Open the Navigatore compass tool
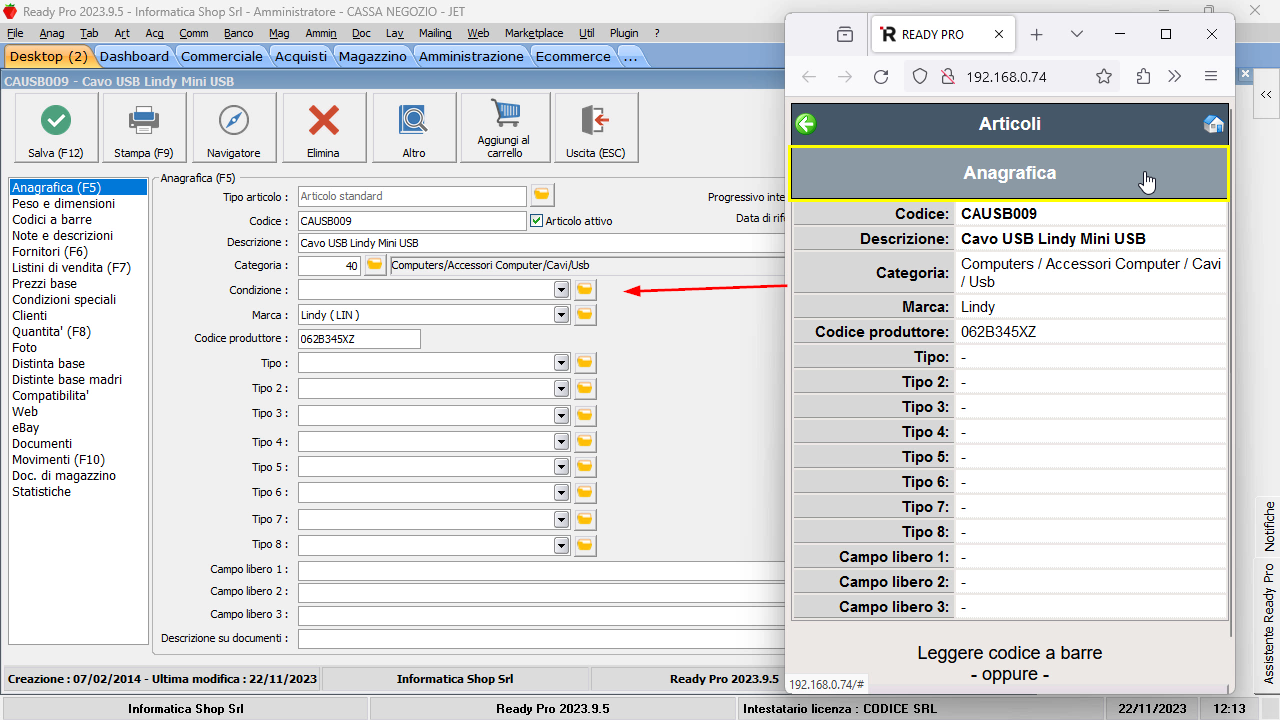This screenshot has width=1280, height=720. tap(234, 127)
